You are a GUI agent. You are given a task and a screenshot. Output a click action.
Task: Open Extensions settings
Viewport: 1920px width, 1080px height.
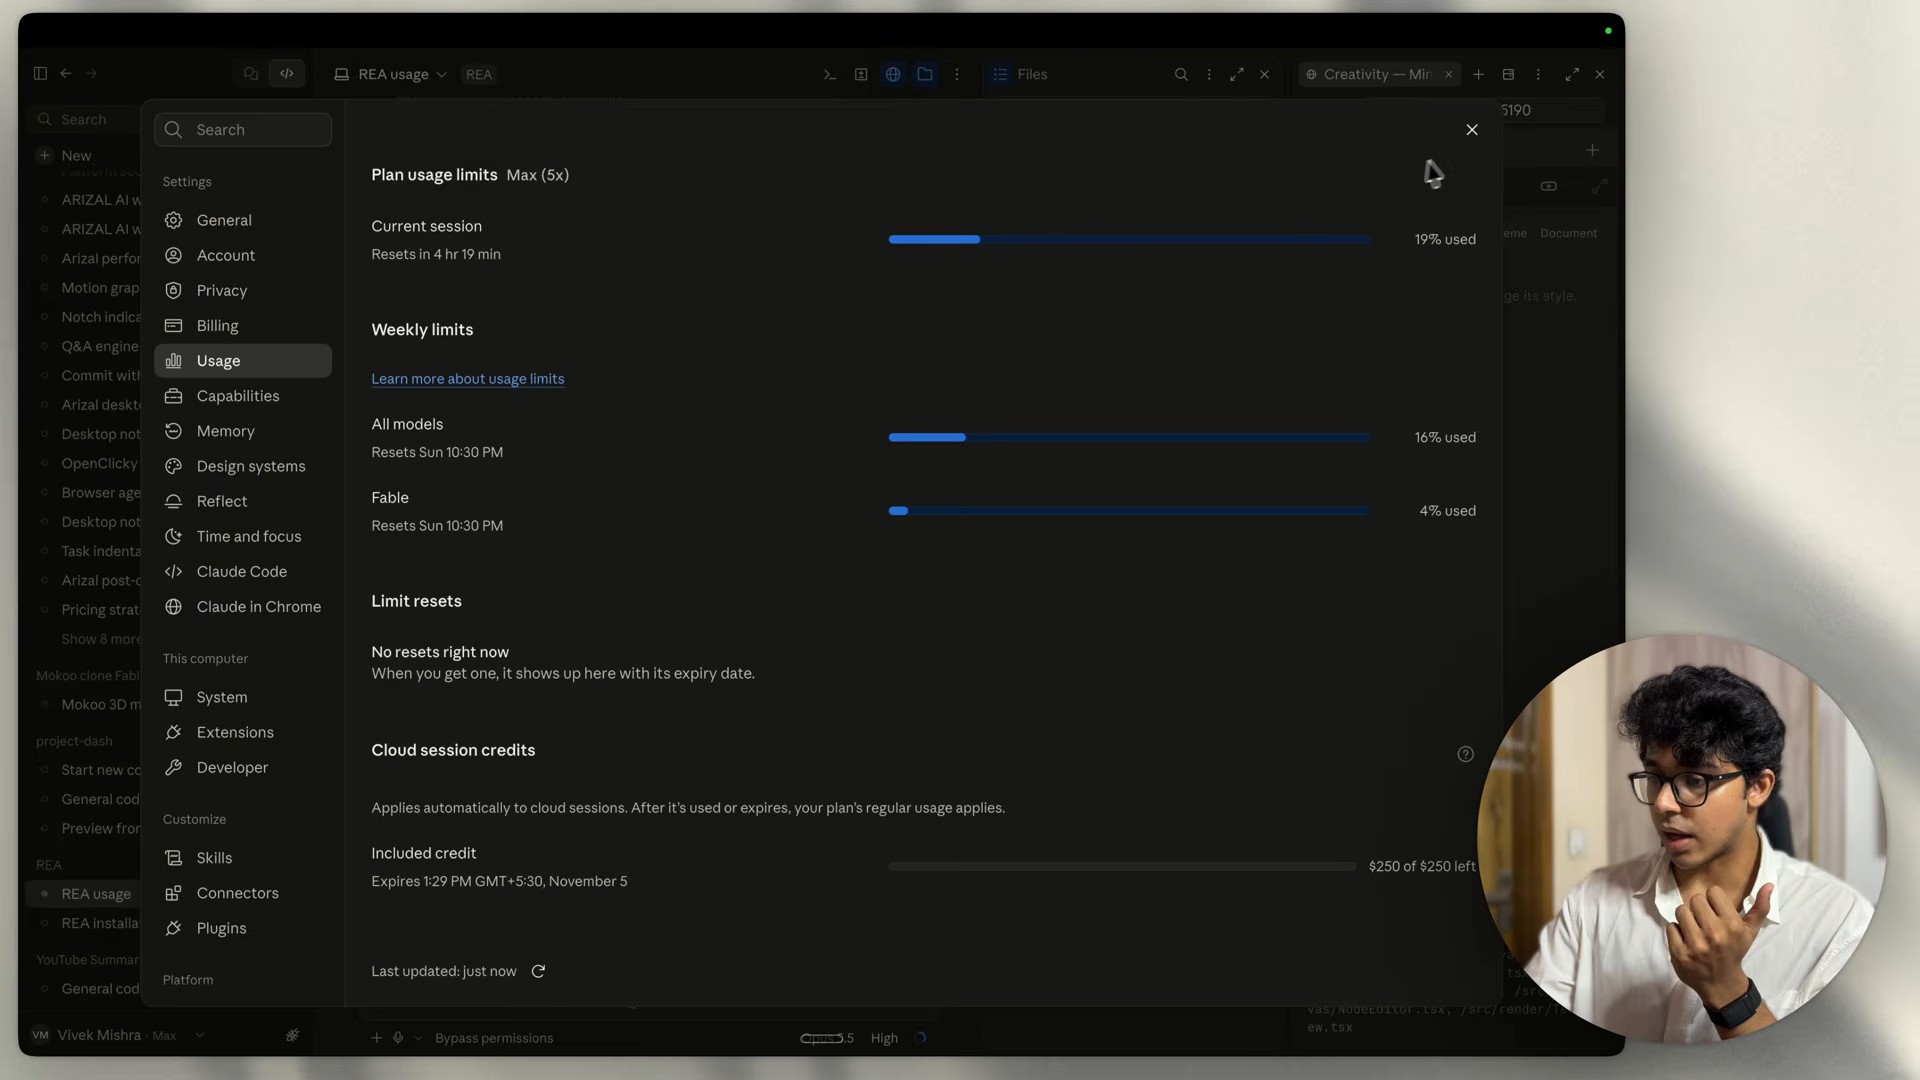(x=242, y=732)
